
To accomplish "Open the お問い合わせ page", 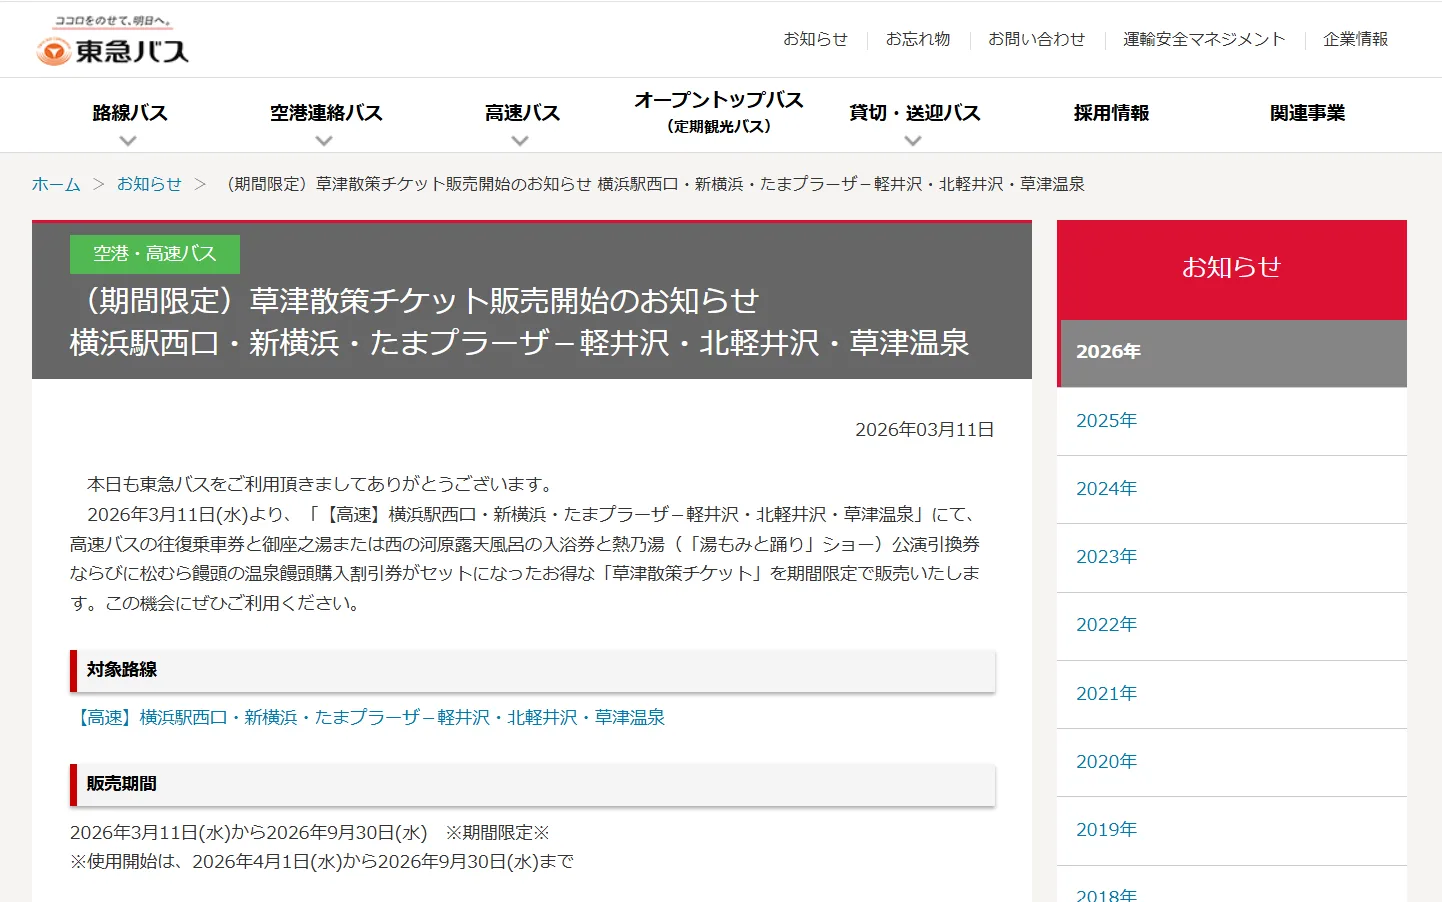I will click(1036, 39).
